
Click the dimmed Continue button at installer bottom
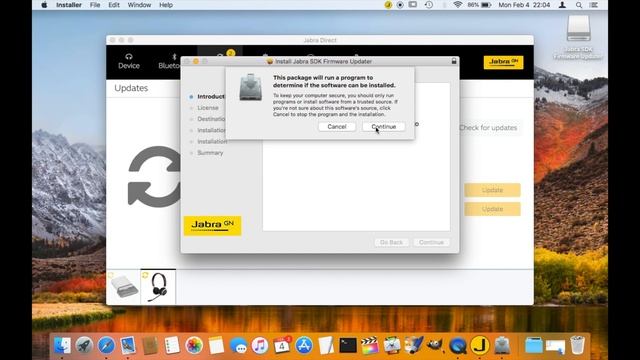coord(431,242)
